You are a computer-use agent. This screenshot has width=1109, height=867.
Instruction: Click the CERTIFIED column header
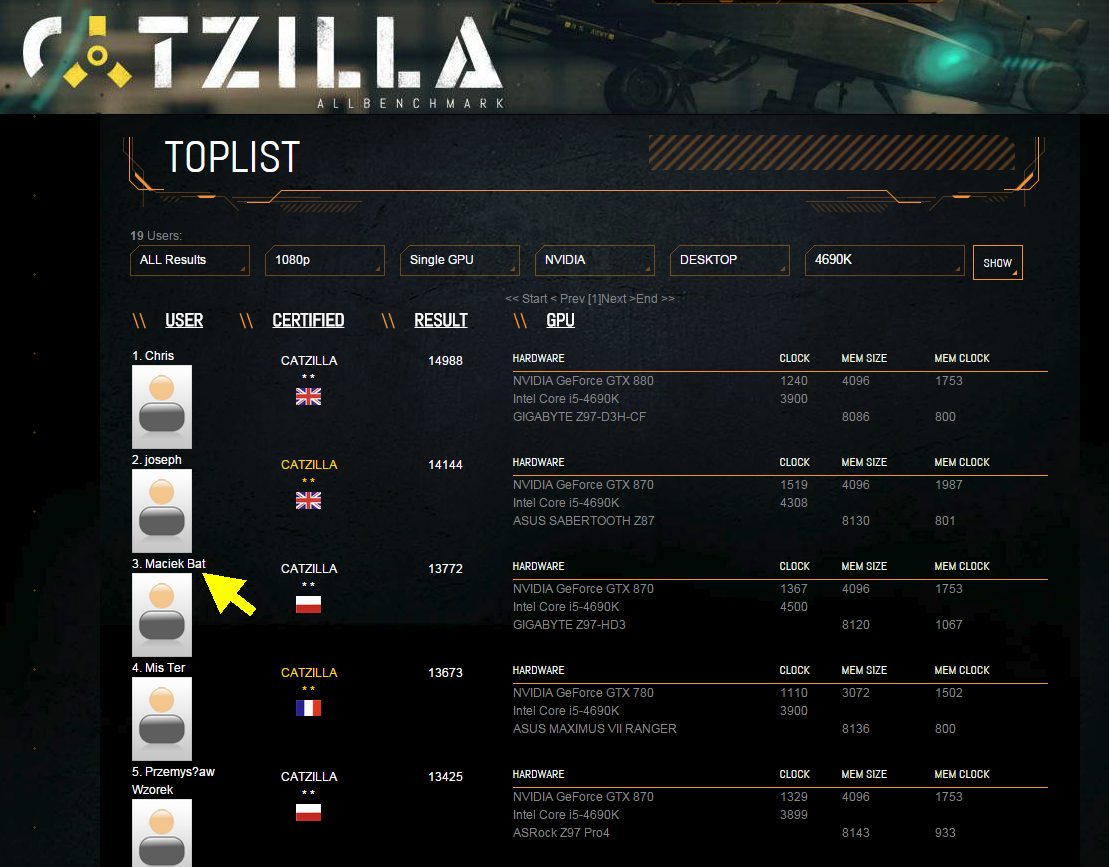[308, 320]
